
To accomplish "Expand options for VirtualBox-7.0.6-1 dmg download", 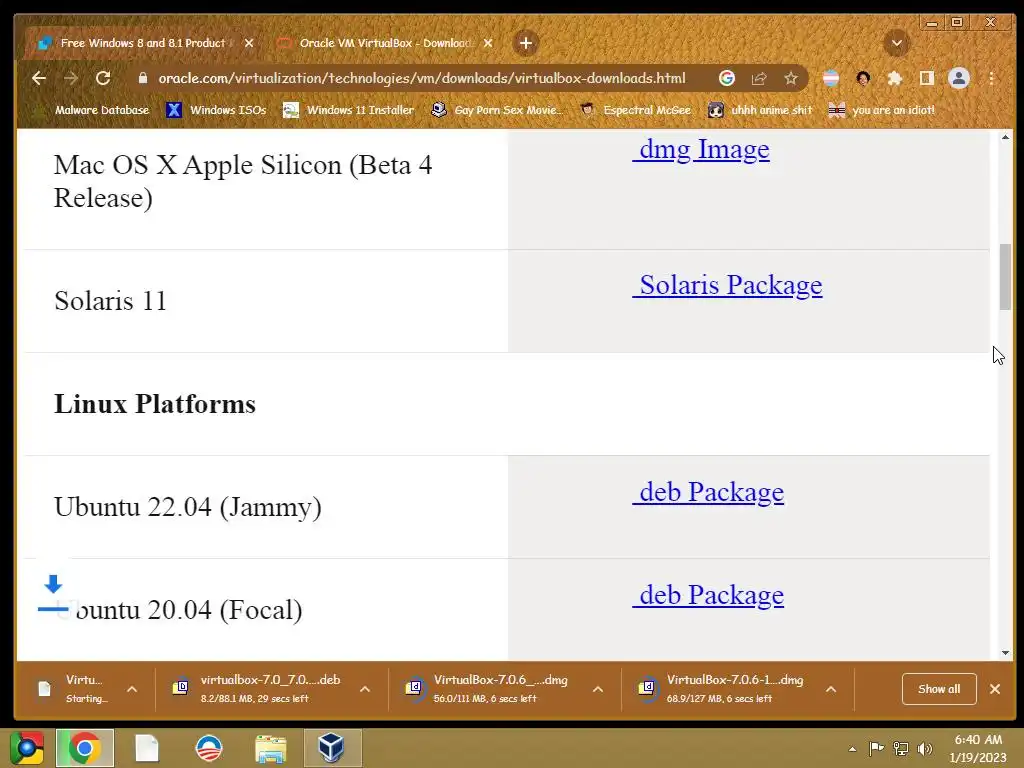I will coord(831,689).
